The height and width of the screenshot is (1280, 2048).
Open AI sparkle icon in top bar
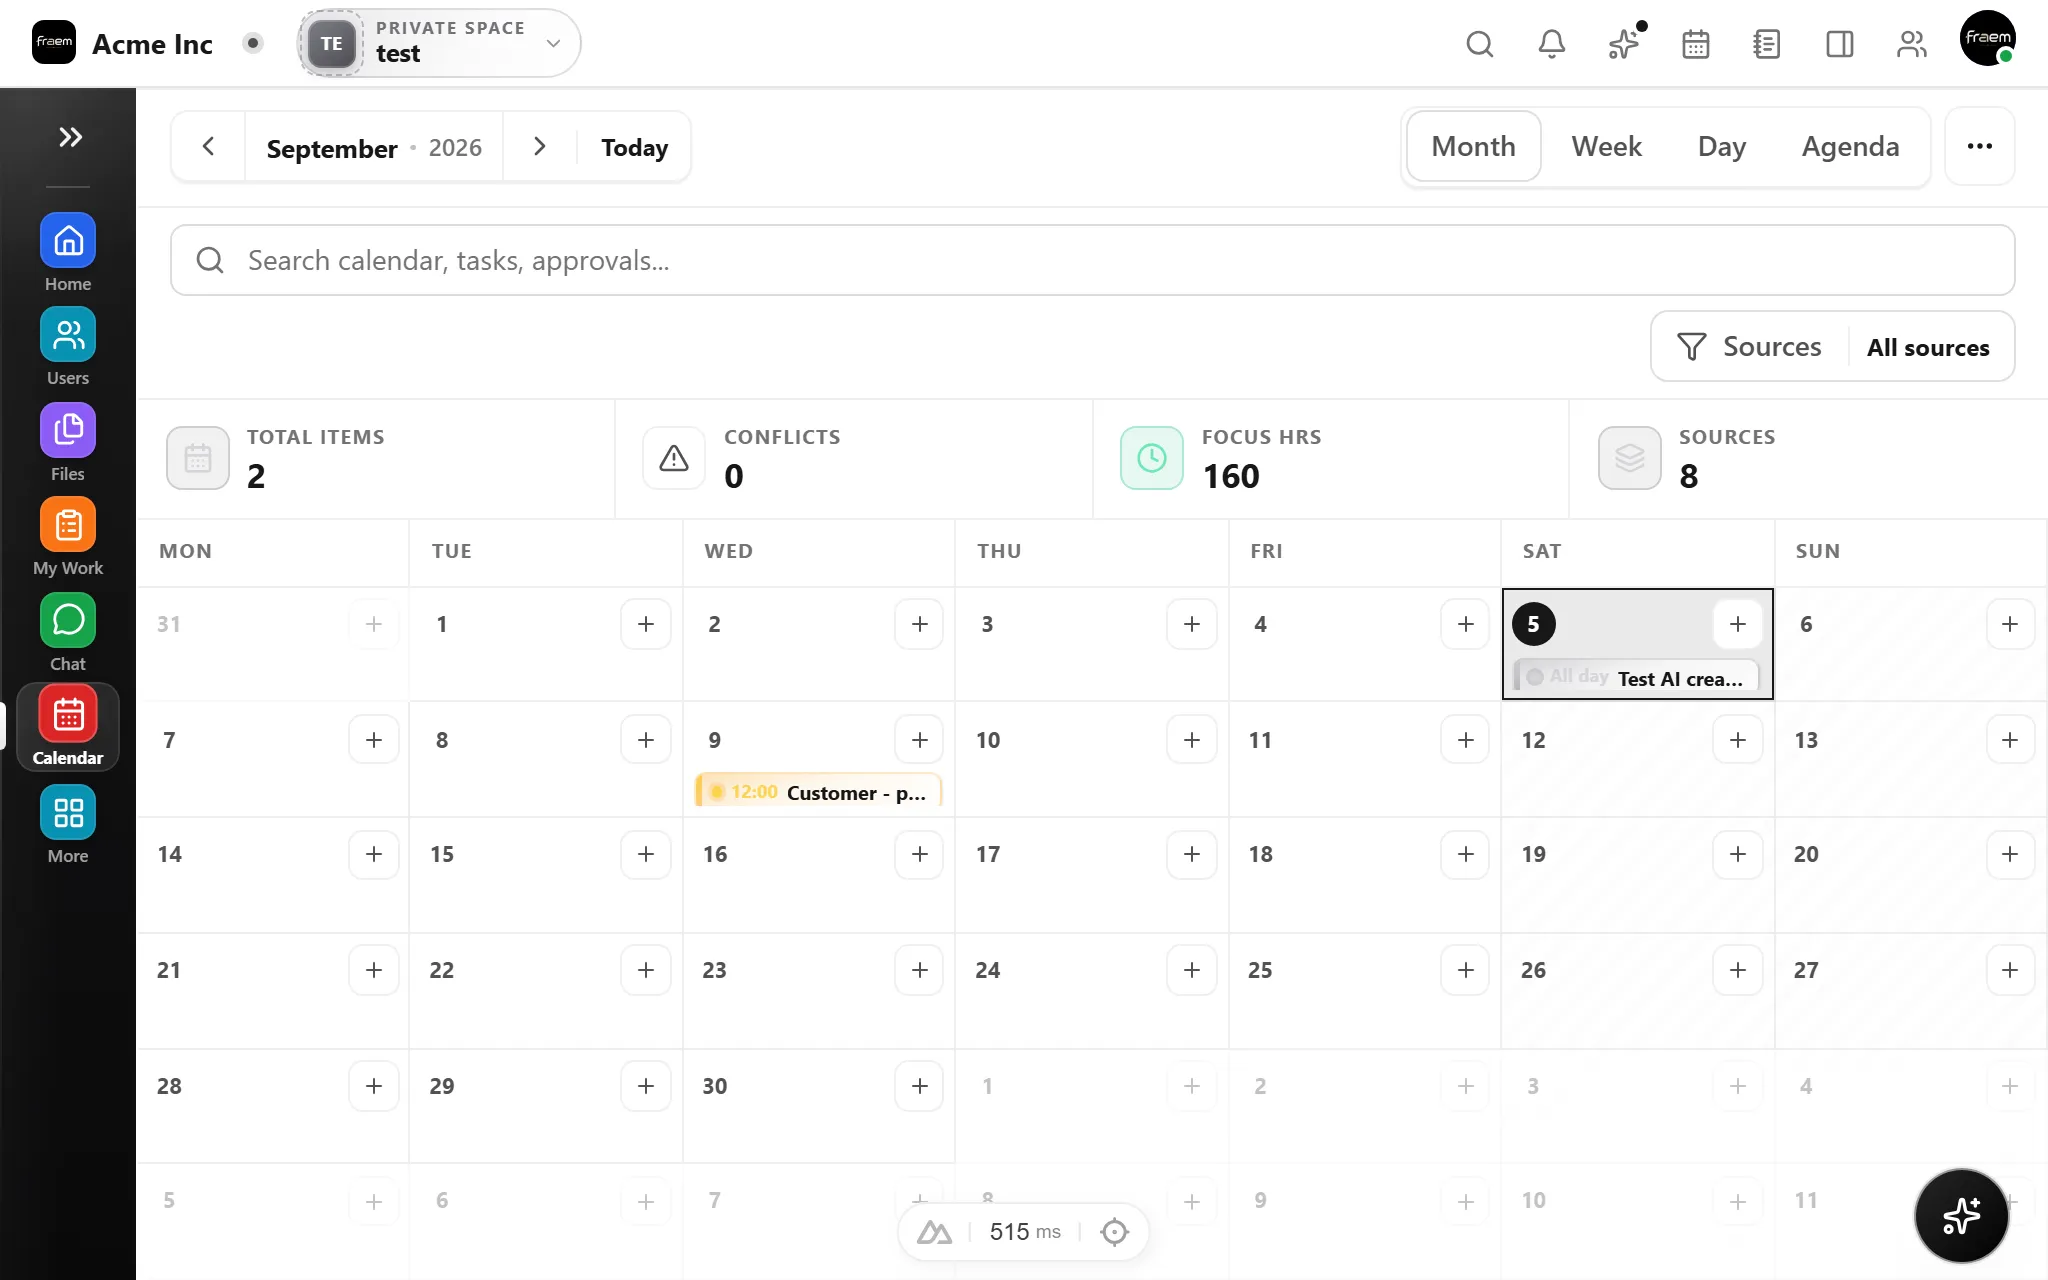[x=1624, y=44]
